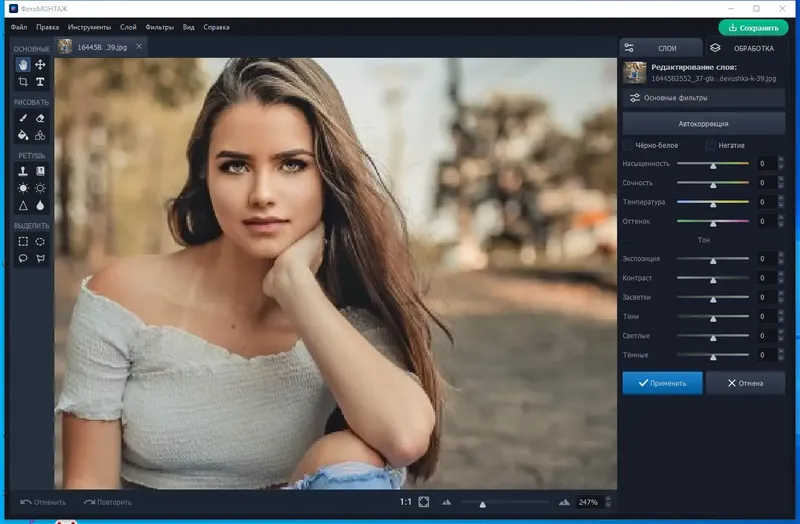Enable the Чёрно-белое checkbox
This screenshot has width=800, height=524.
point(628,145)
